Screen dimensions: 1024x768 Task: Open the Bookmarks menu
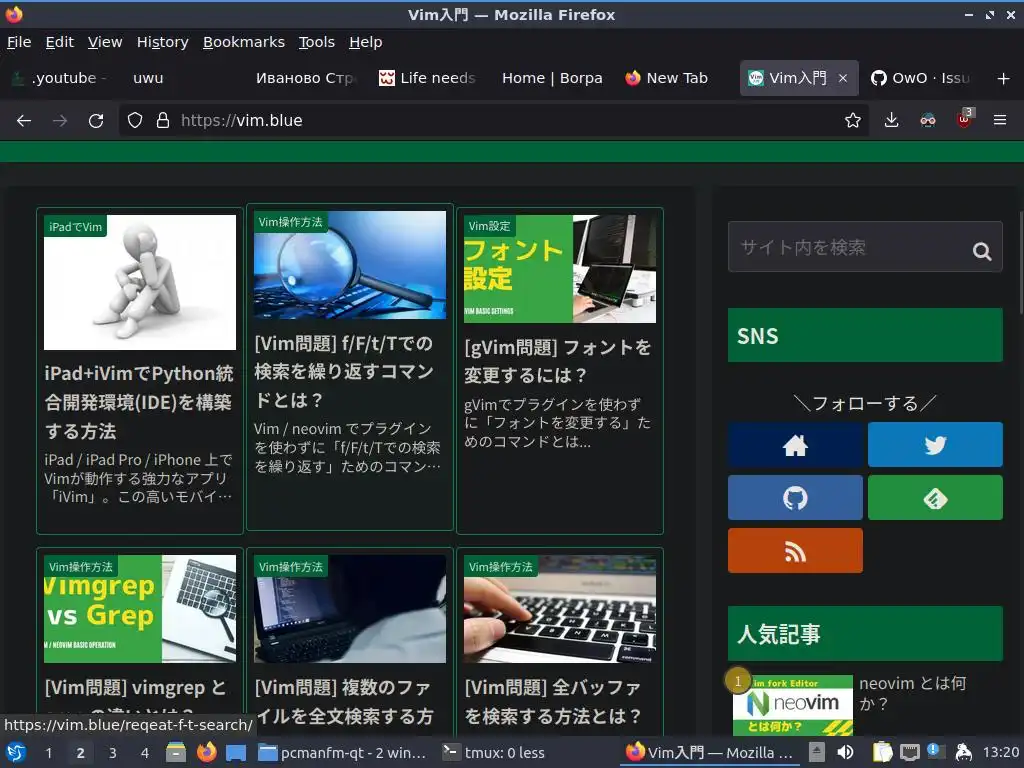tap(244, 42)
